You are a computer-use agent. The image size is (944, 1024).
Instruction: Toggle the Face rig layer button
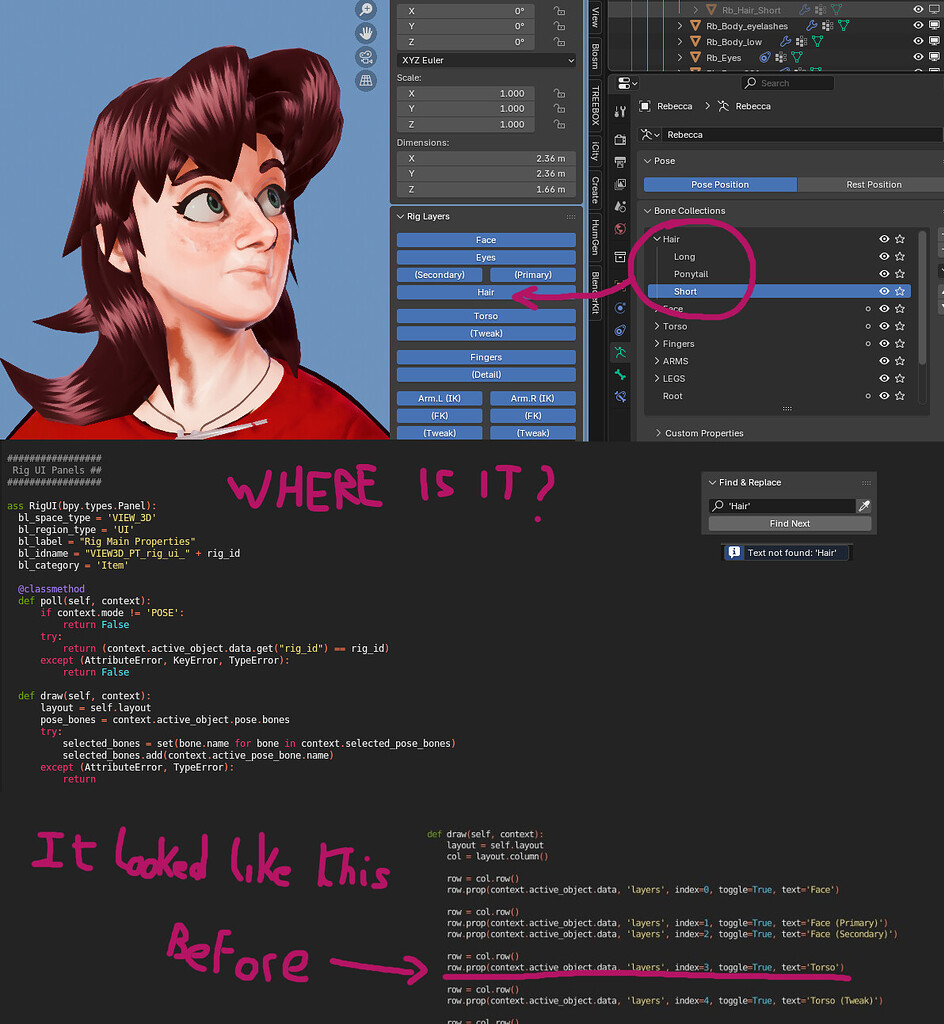pyautogui.click(x=486, y=240)
